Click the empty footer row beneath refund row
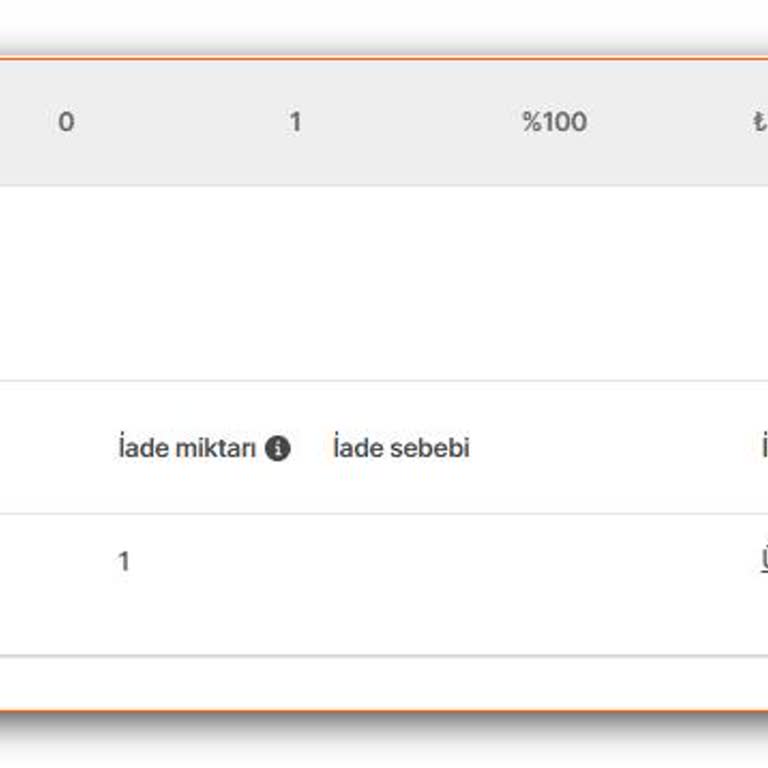The width and height of the screenshot is (768, 768). [384, 682]
